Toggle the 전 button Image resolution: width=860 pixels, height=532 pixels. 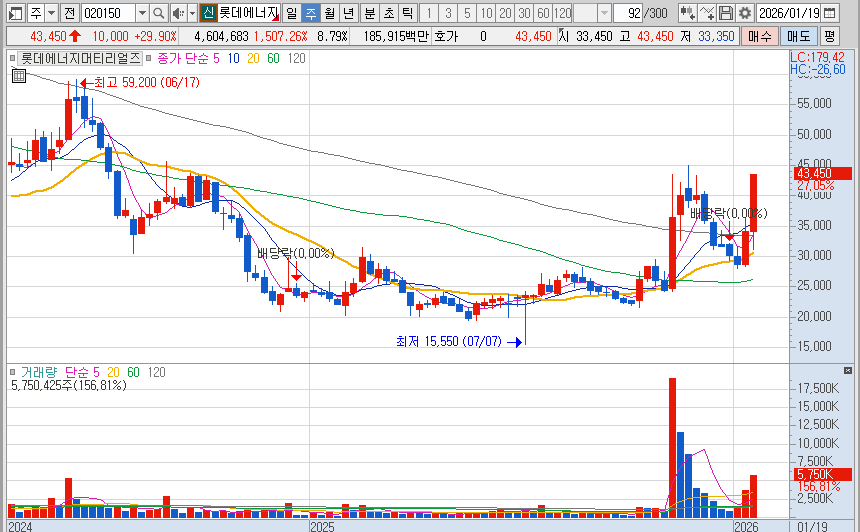[x=69, y=13]
